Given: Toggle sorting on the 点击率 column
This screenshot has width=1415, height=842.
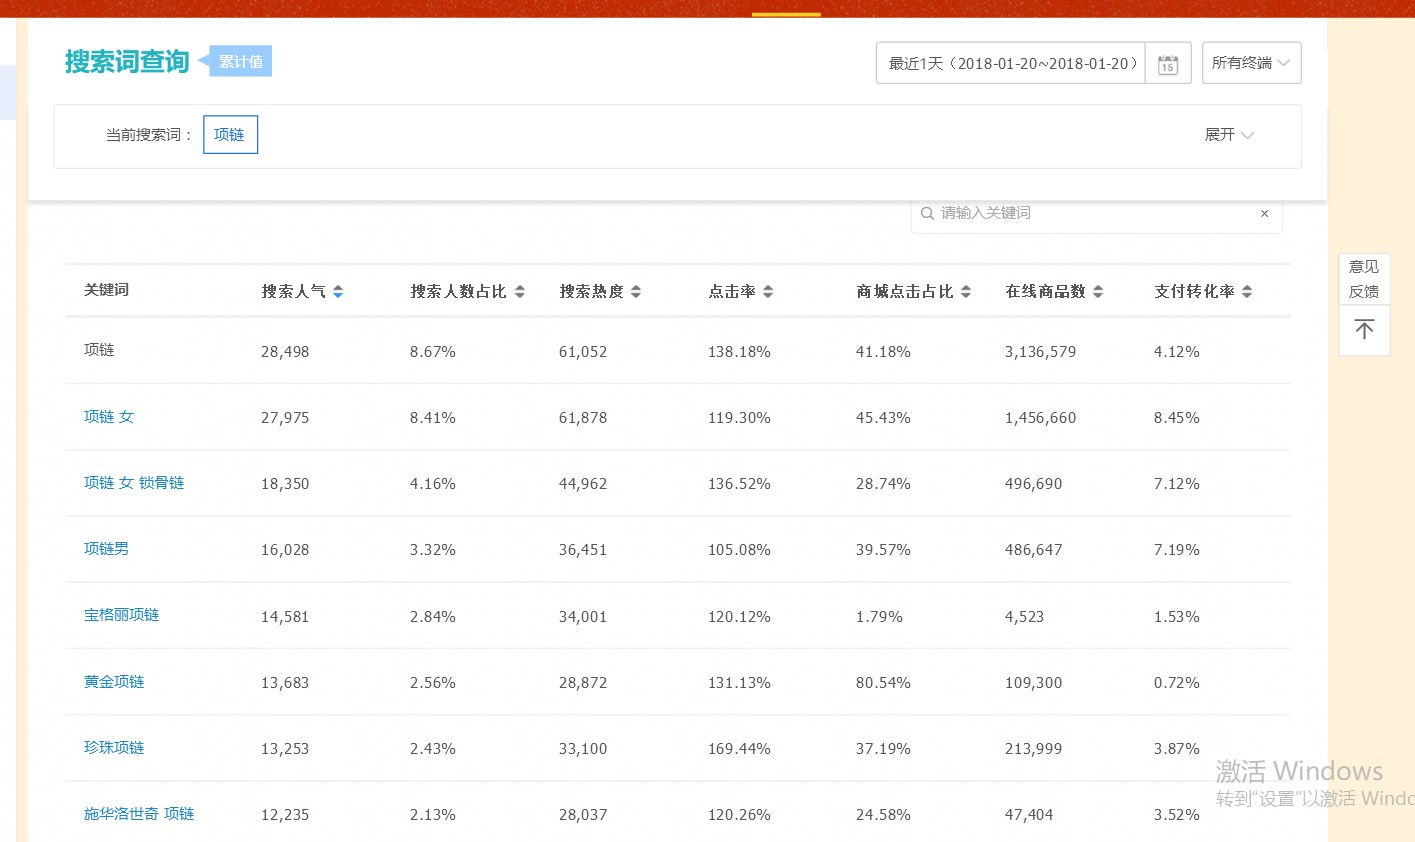Looking at the screenshot, I should click(x=767, y=291).
